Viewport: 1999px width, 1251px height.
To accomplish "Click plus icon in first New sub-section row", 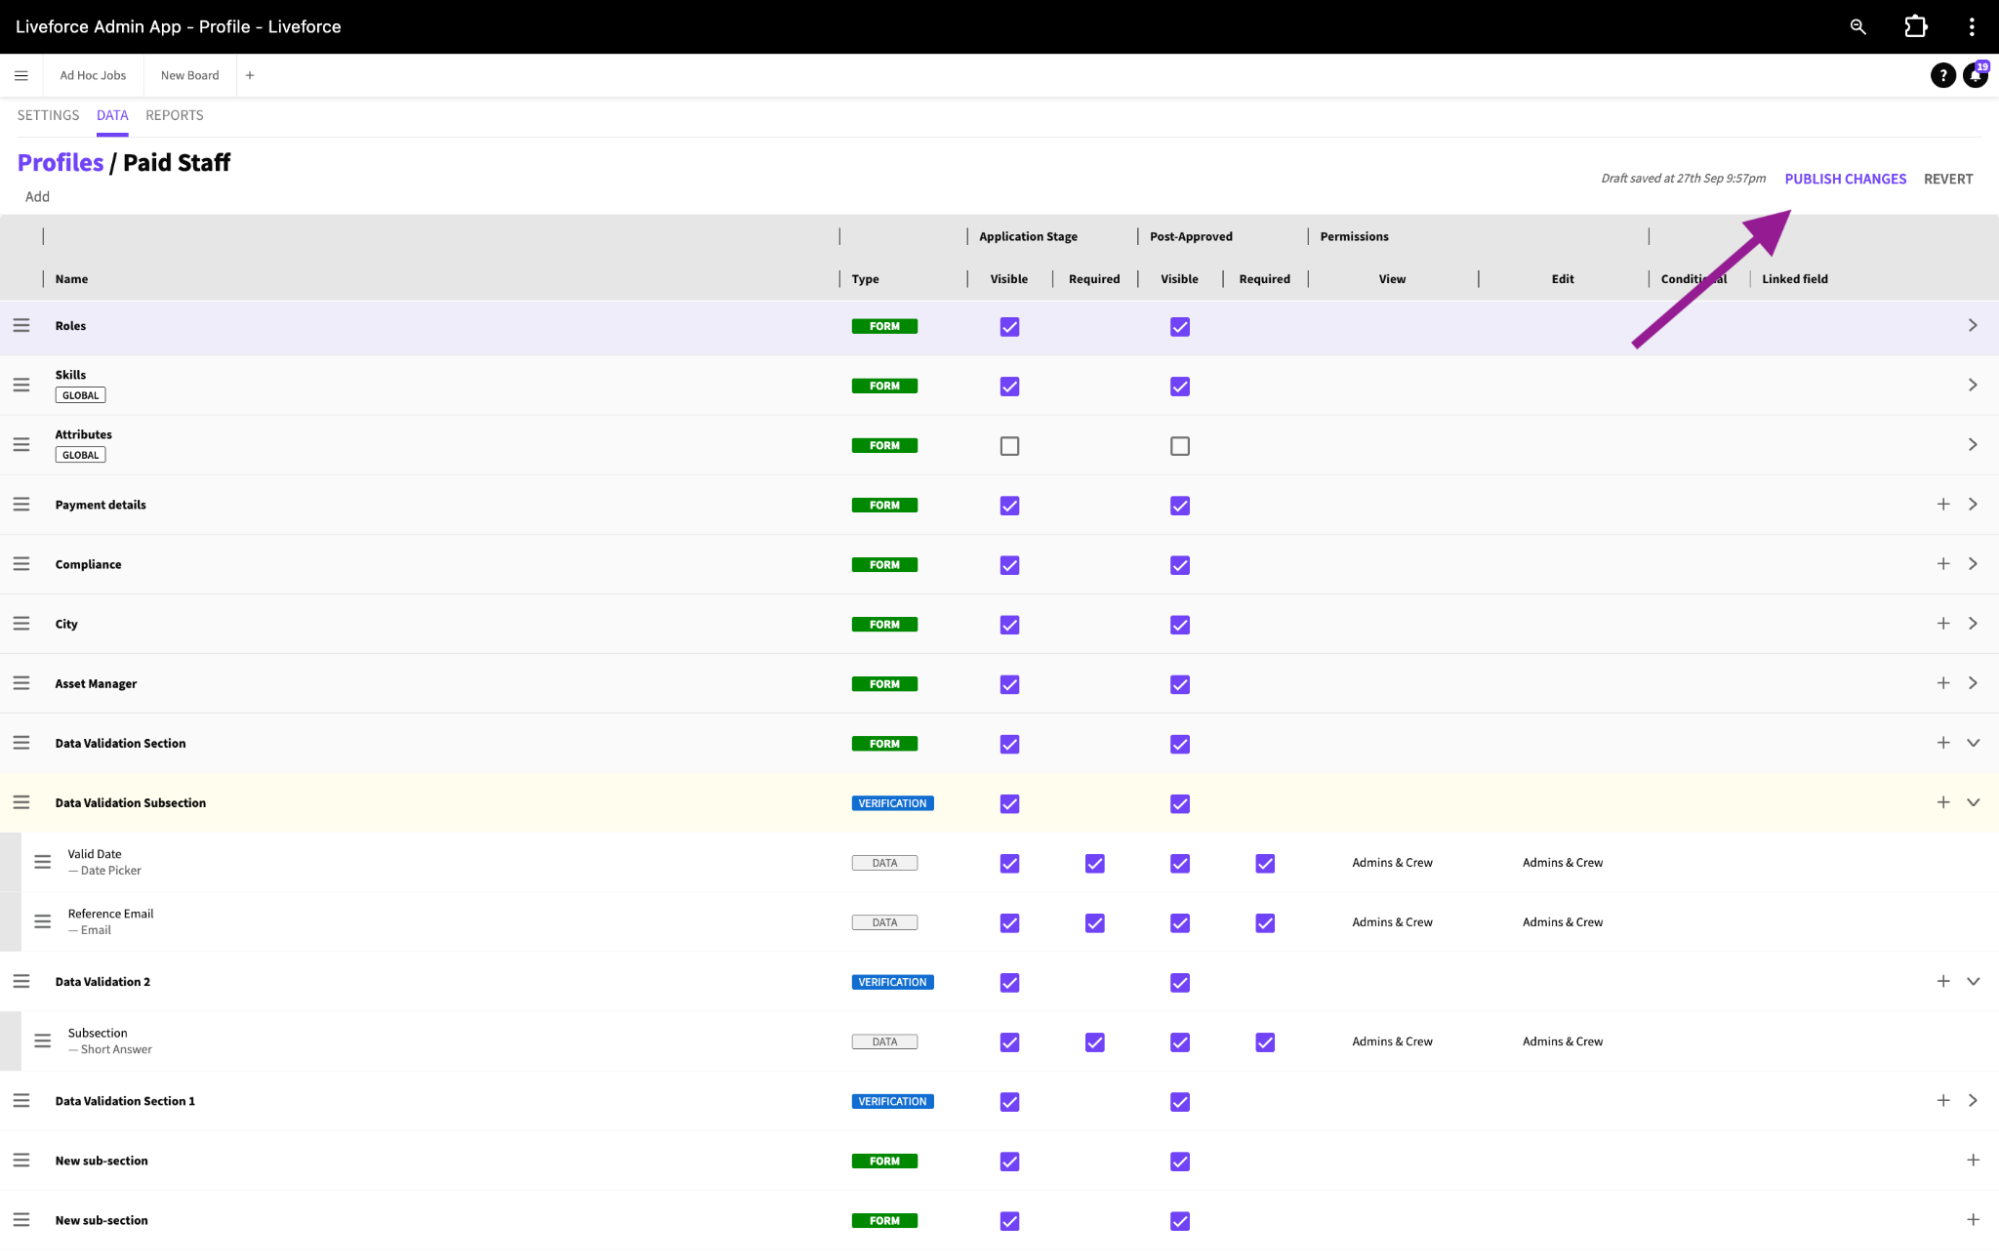I will pyautogui.click(x=1973, y=1160).
